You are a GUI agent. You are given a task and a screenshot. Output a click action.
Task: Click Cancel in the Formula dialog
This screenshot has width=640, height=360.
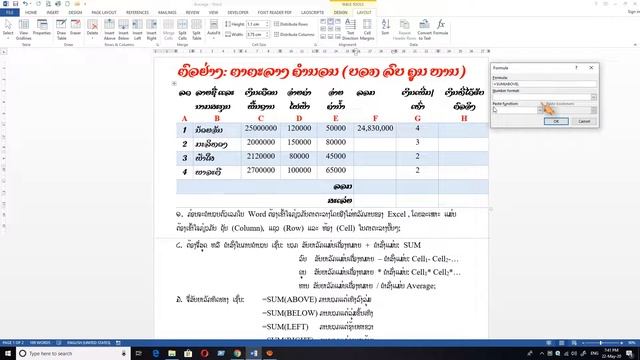click(584, 121)
